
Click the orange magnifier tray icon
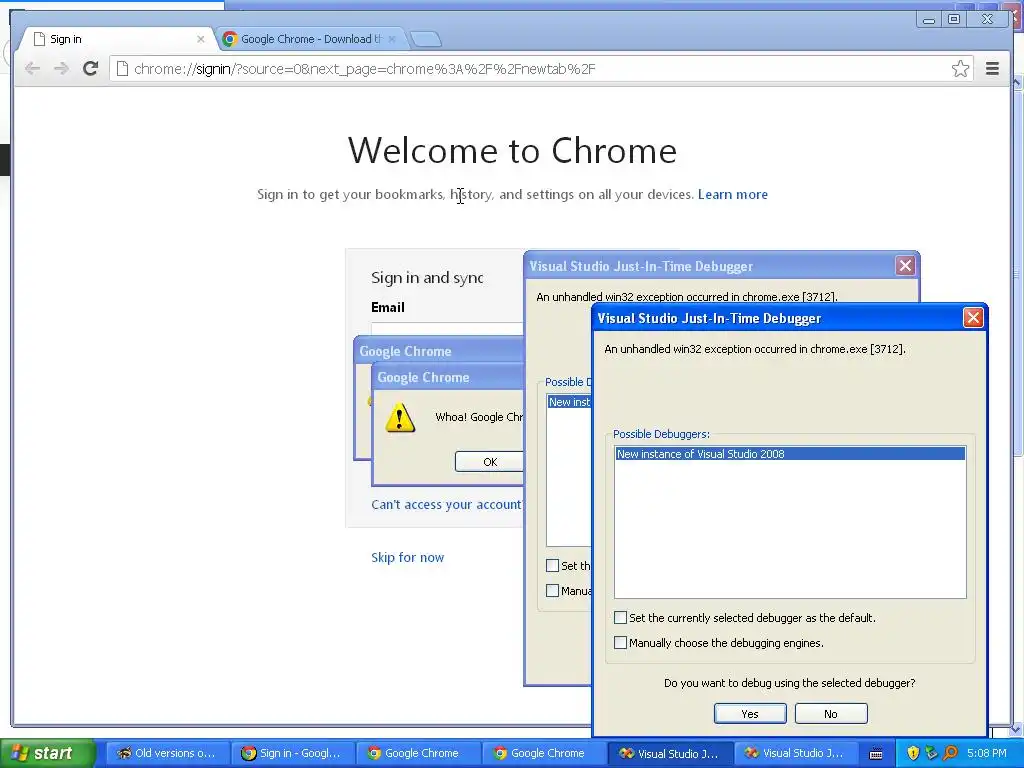pyautogui.click(x=950, y=753)
